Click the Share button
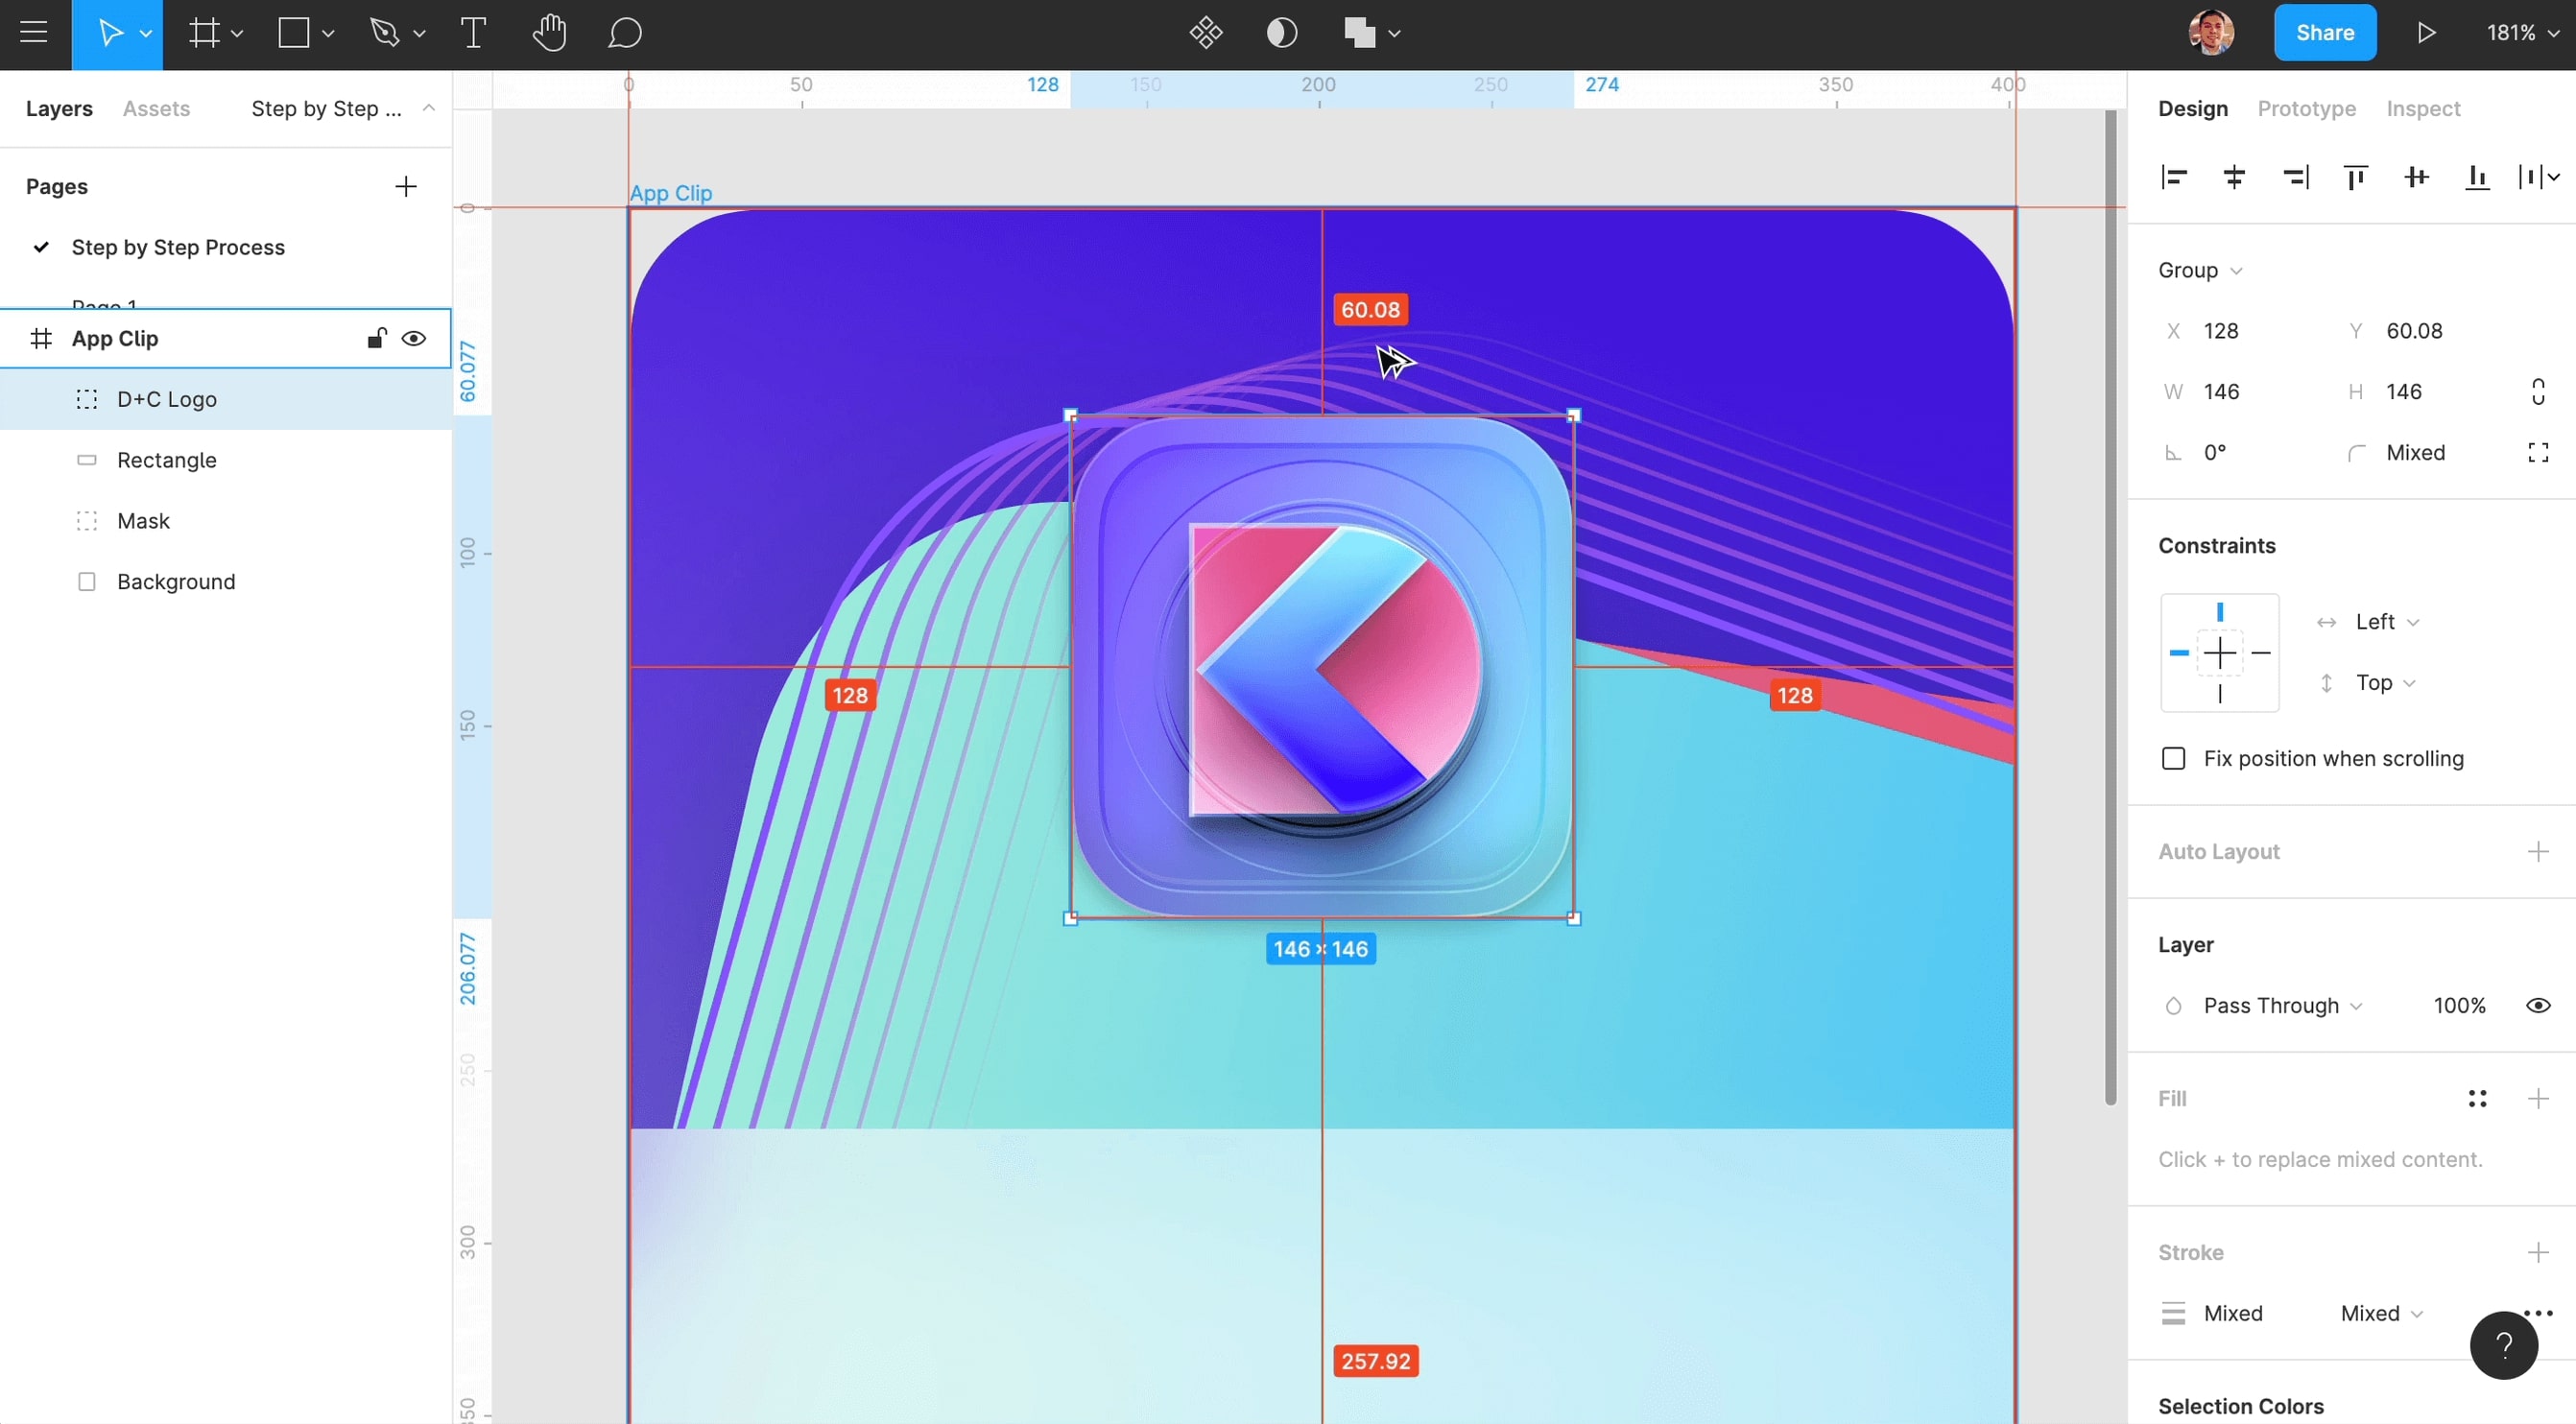This screenshot has height=1424, width=2576. (x=2324, y=33)
